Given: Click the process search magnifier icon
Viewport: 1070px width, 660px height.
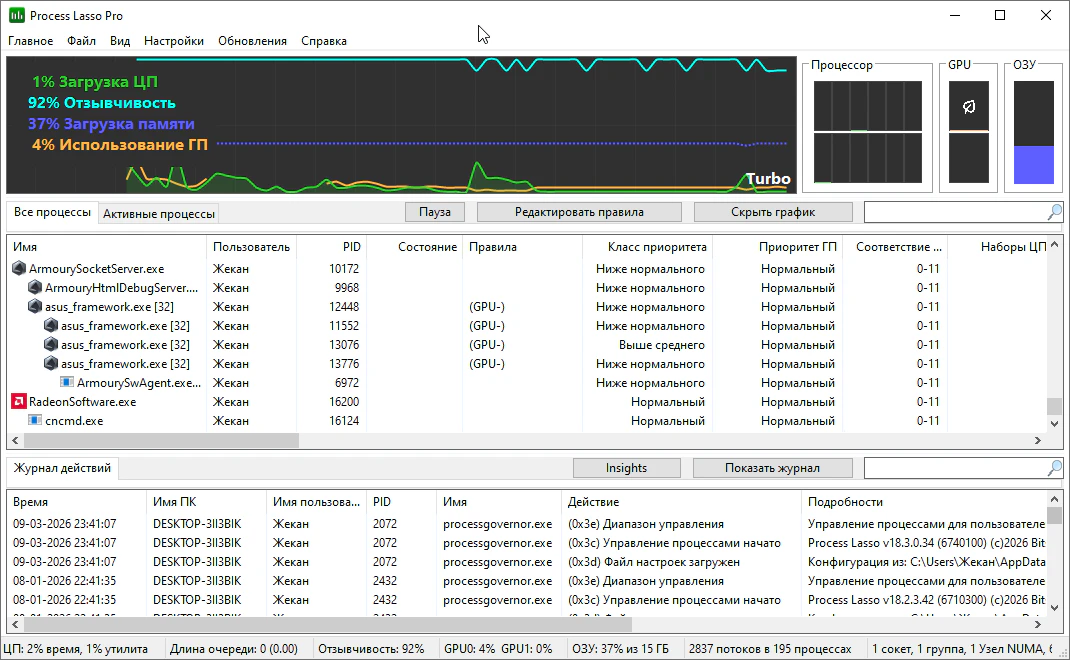Looking at the screenshot, I should point(1054,212).
